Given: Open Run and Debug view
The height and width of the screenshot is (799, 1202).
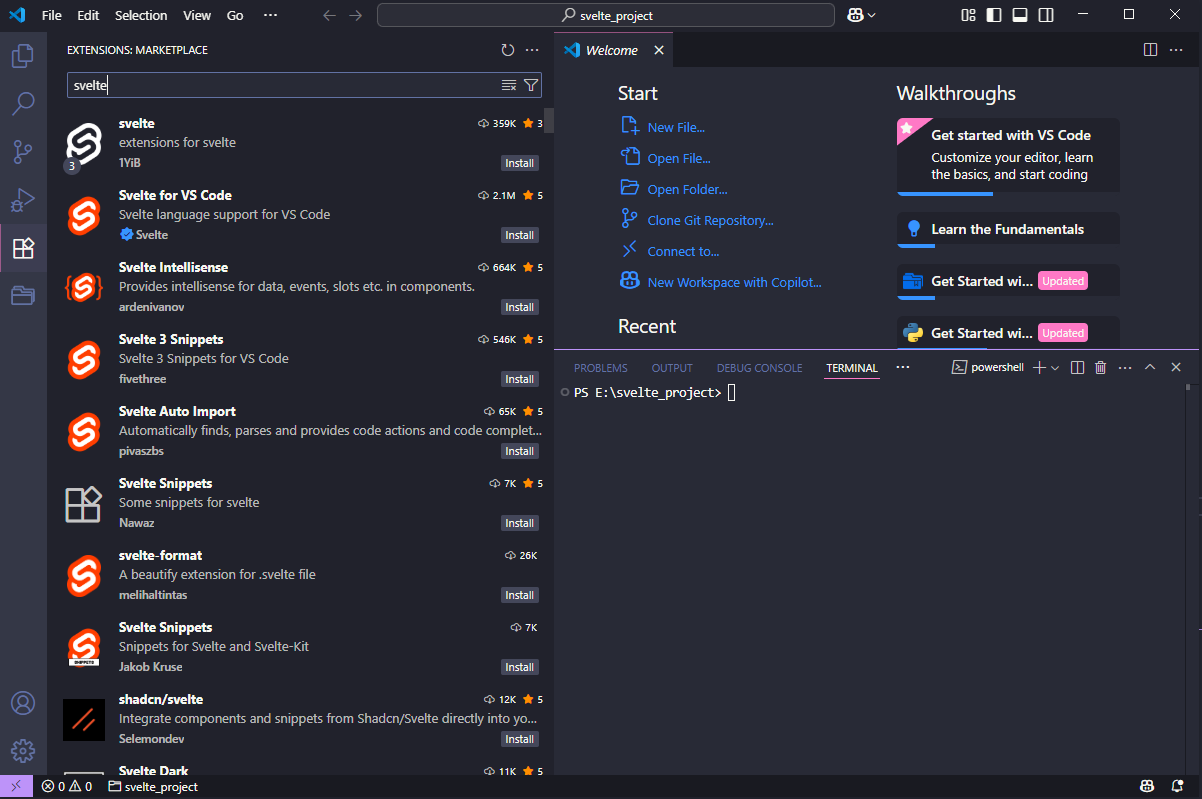Looking at the screenshot, I should click(x=23, y=200).
